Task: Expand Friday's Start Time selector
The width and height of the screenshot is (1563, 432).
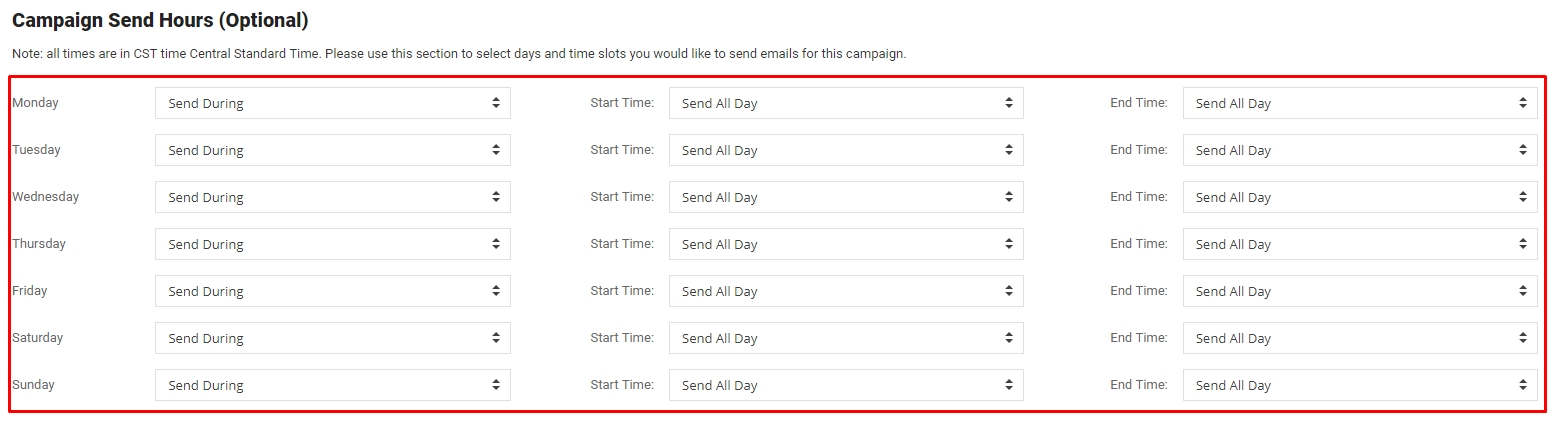Action: [846, 291]
